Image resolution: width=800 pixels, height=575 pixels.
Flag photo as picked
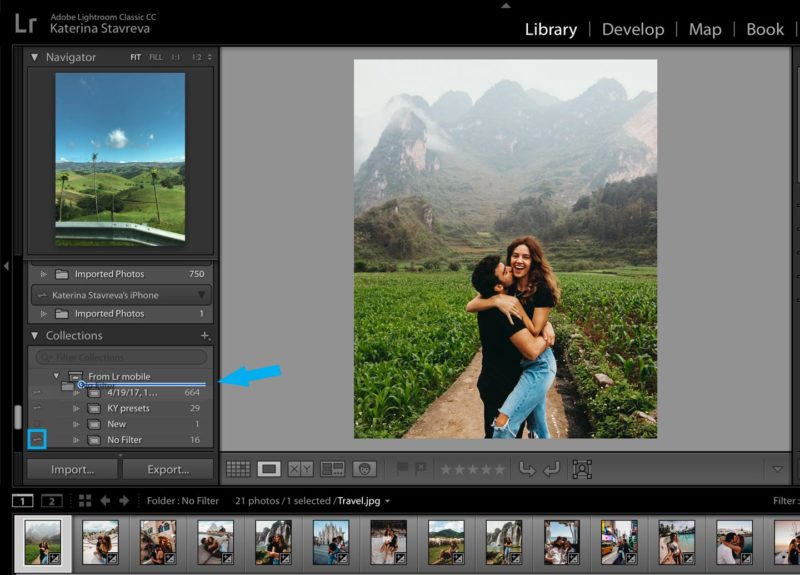click(x=402, y=468)
